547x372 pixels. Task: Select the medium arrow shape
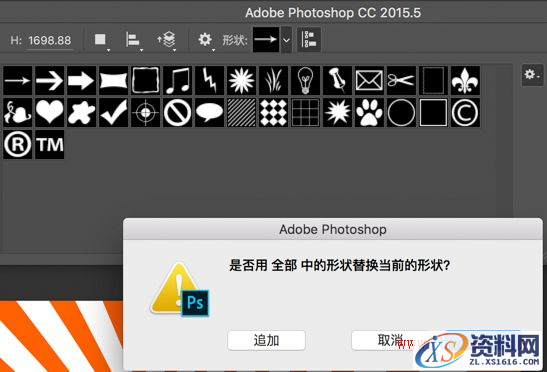point(50,81)
